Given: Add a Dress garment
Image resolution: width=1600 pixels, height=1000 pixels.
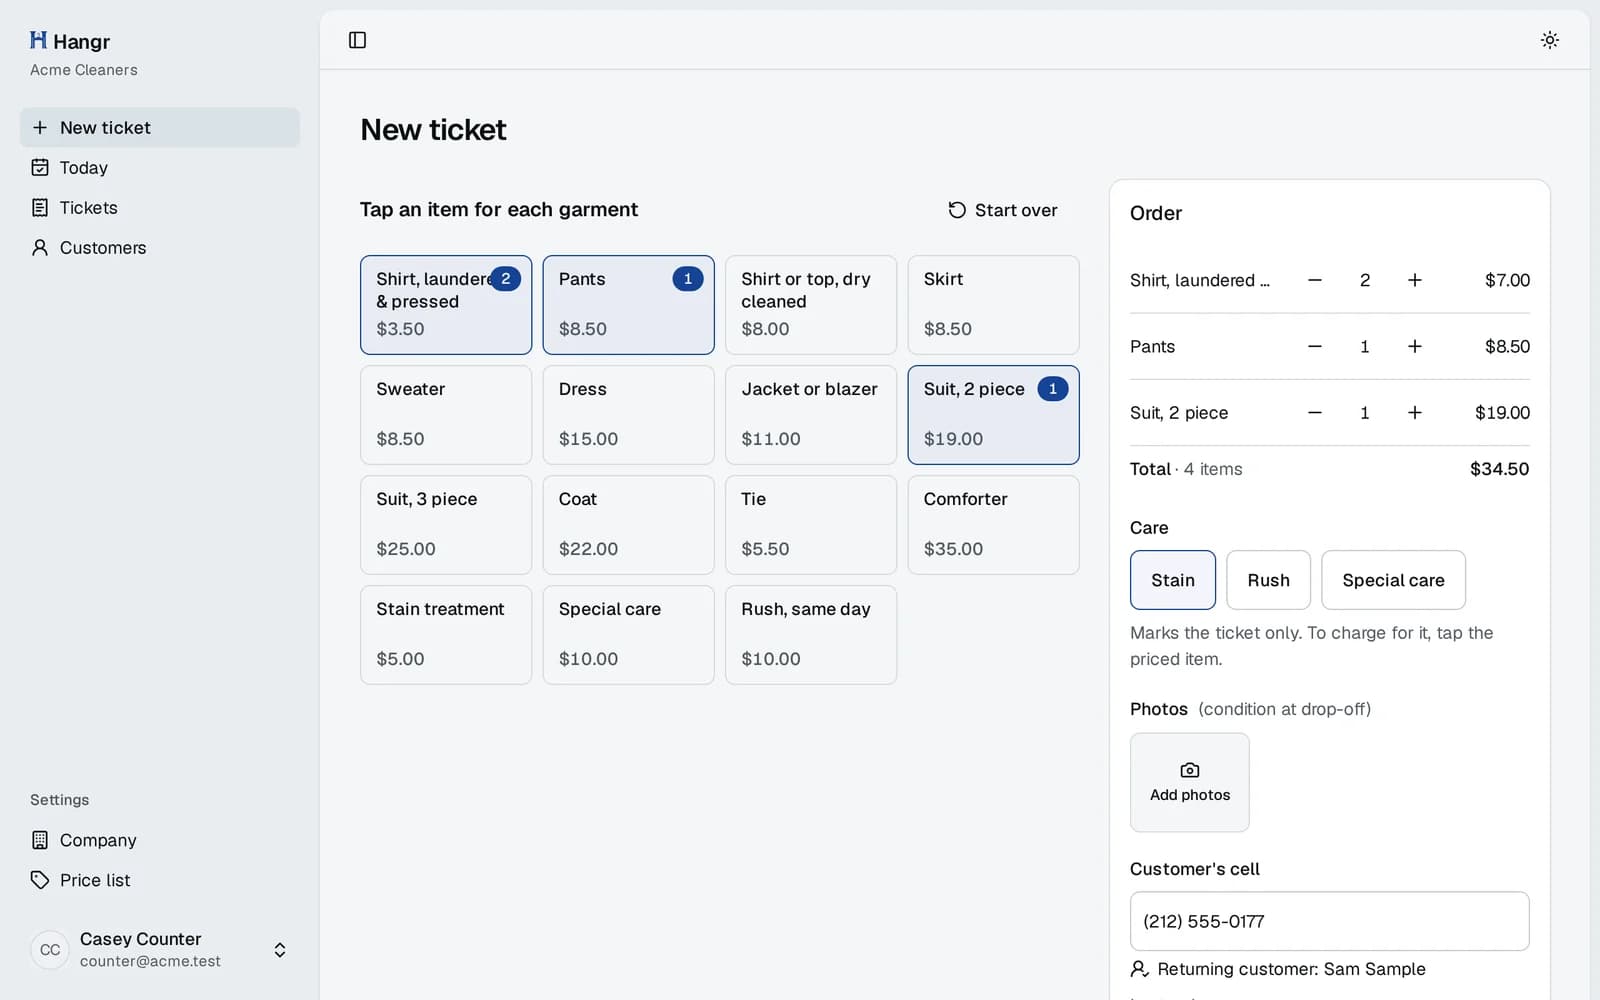Looking at the screenshot, I should [x=628, y=415].
